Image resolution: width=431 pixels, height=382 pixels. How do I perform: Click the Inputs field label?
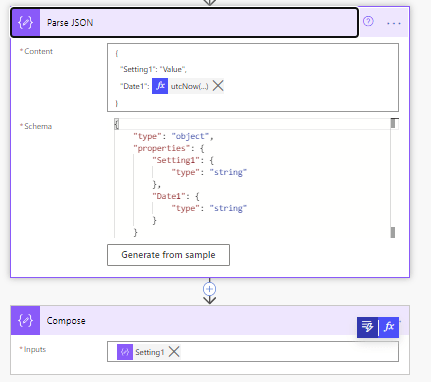pos(35,349)
